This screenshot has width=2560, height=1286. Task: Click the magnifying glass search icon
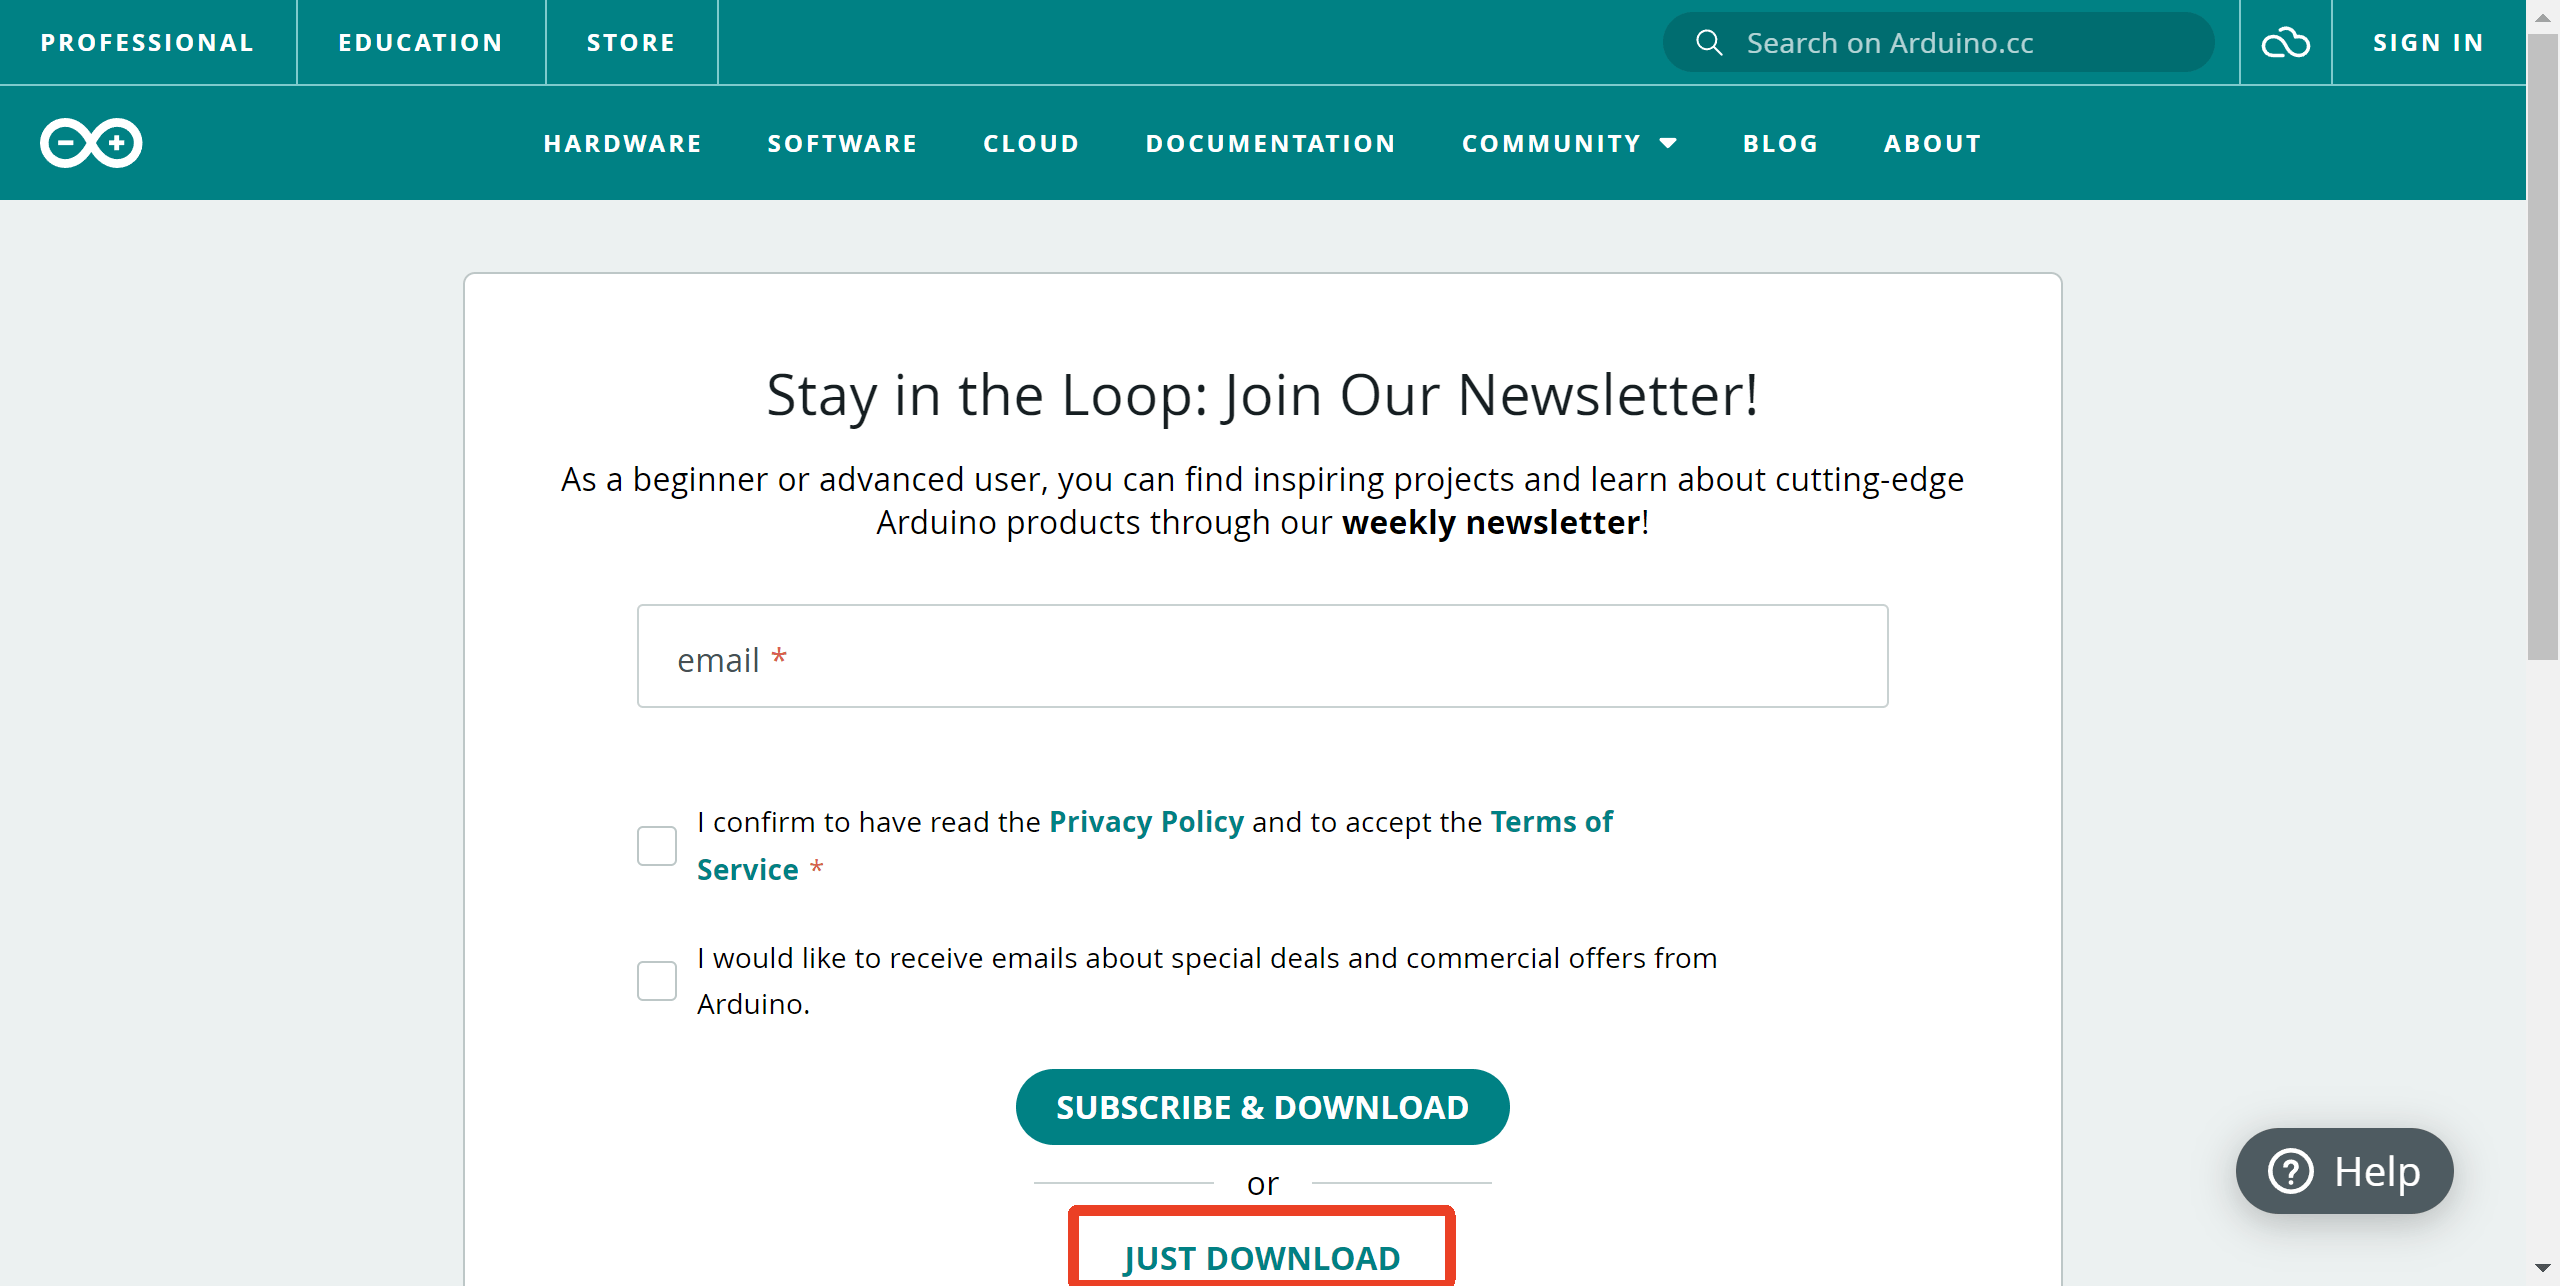1709,43
